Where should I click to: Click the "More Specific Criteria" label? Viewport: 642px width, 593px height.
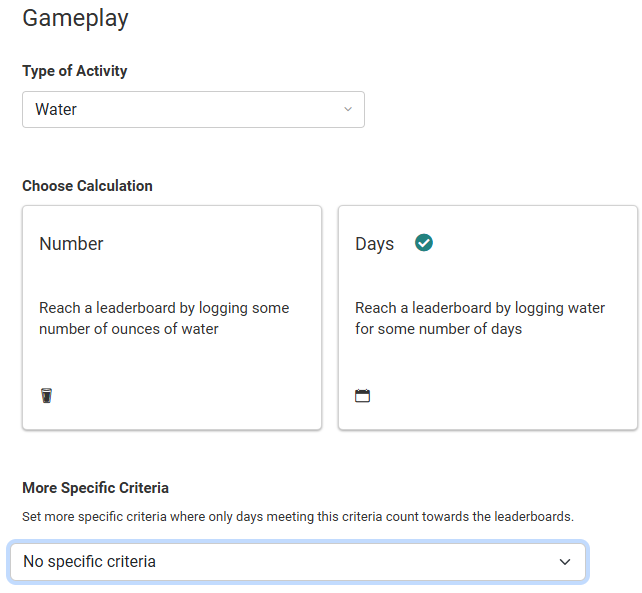(95, 488)
